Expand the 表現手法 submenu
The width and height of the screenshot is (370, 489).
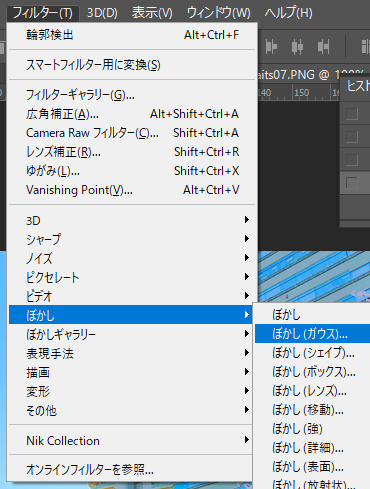click(x=132, y=353)
